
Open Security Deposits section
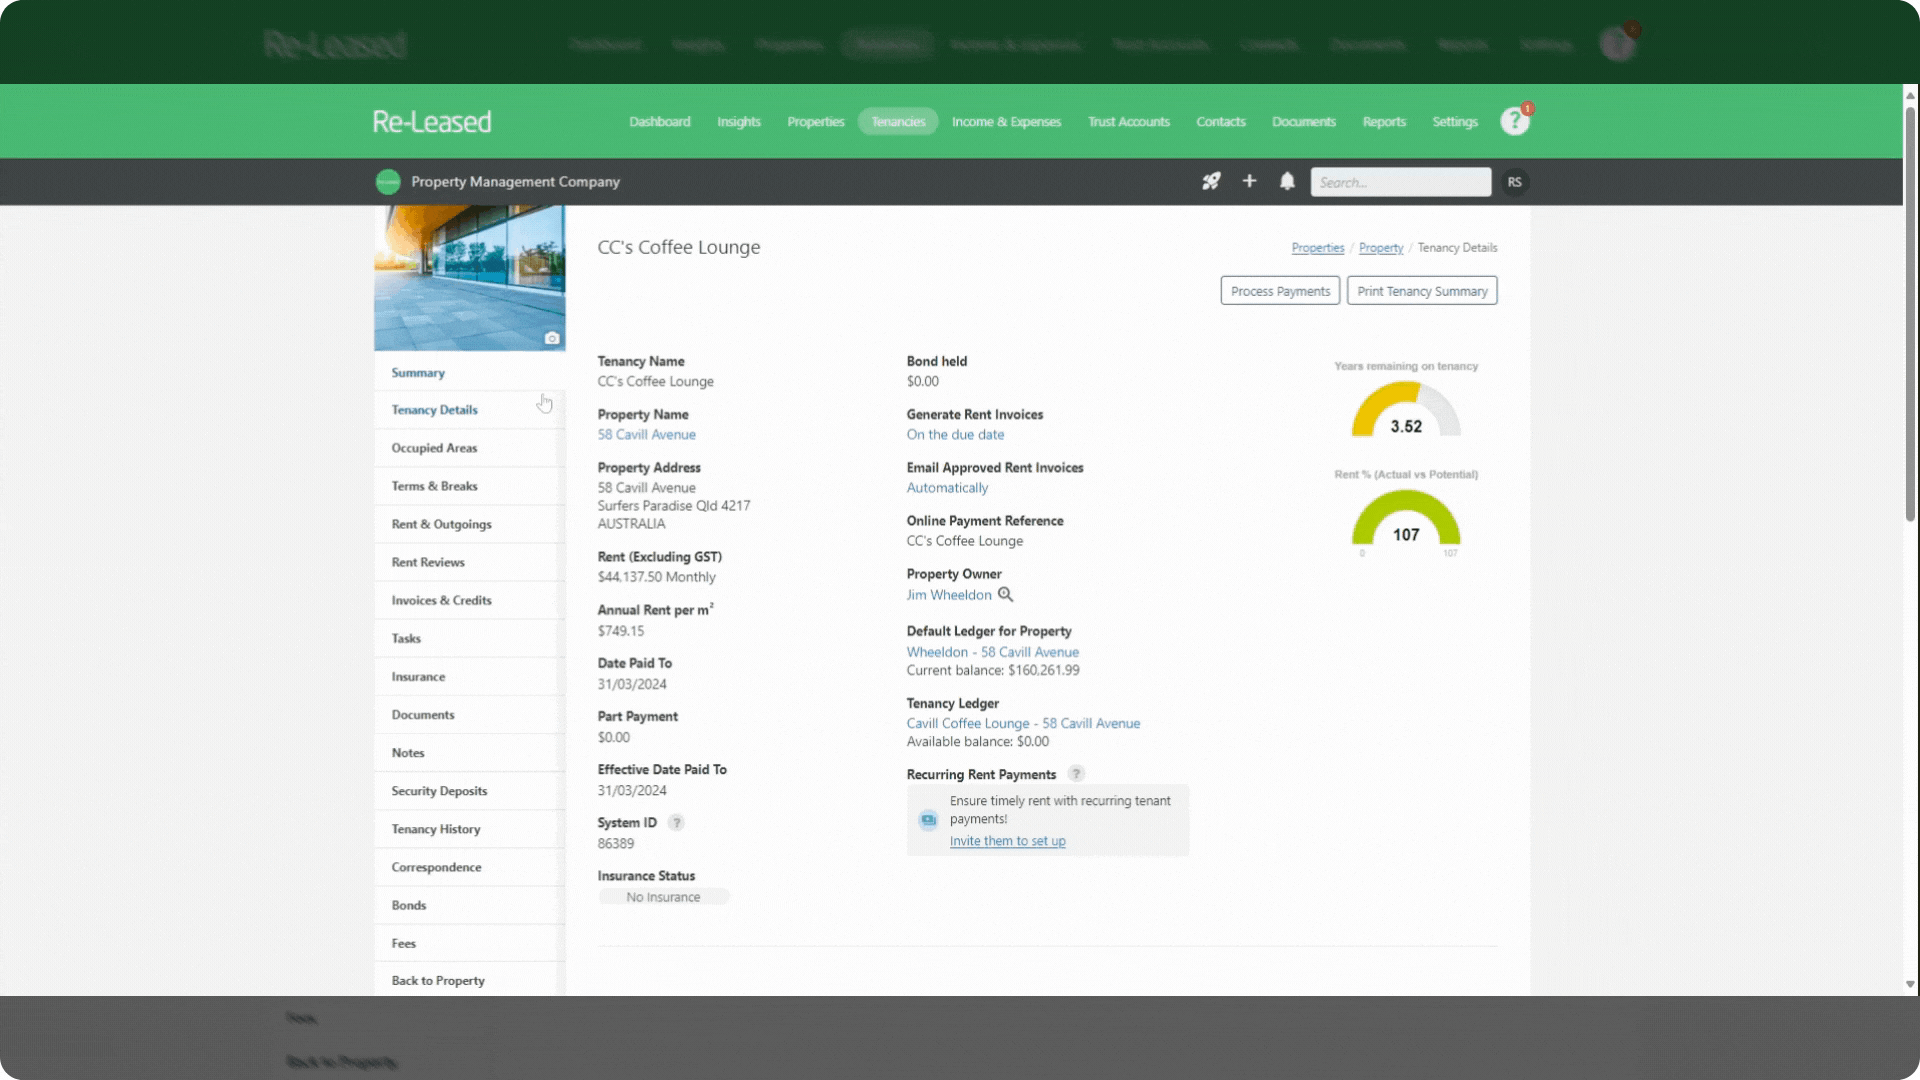pos(469,791)
